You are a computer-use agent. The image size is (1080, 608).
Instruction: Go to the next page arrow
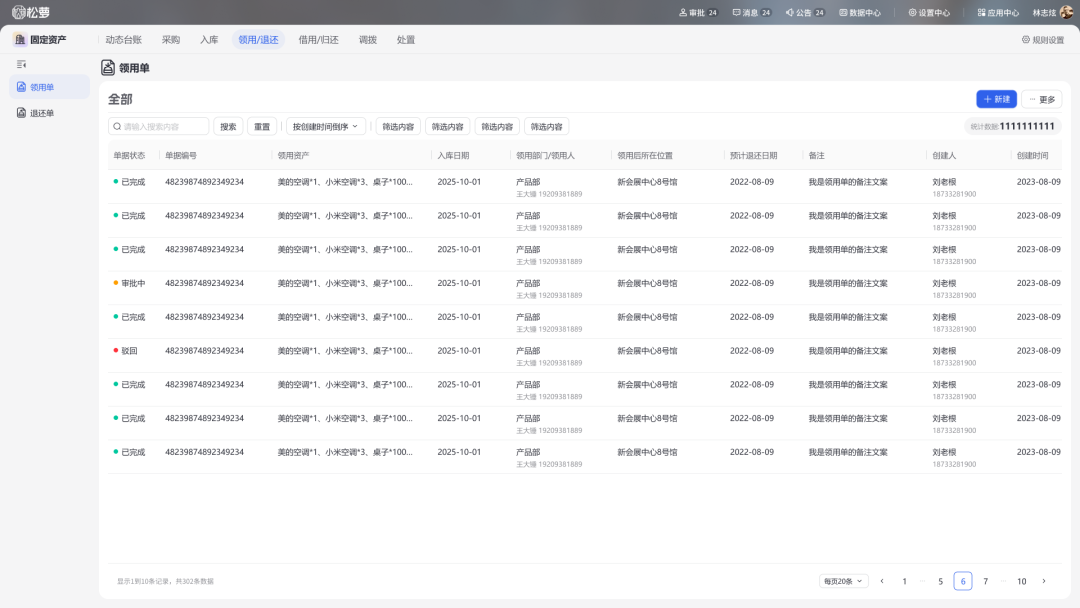[1044, 581]
